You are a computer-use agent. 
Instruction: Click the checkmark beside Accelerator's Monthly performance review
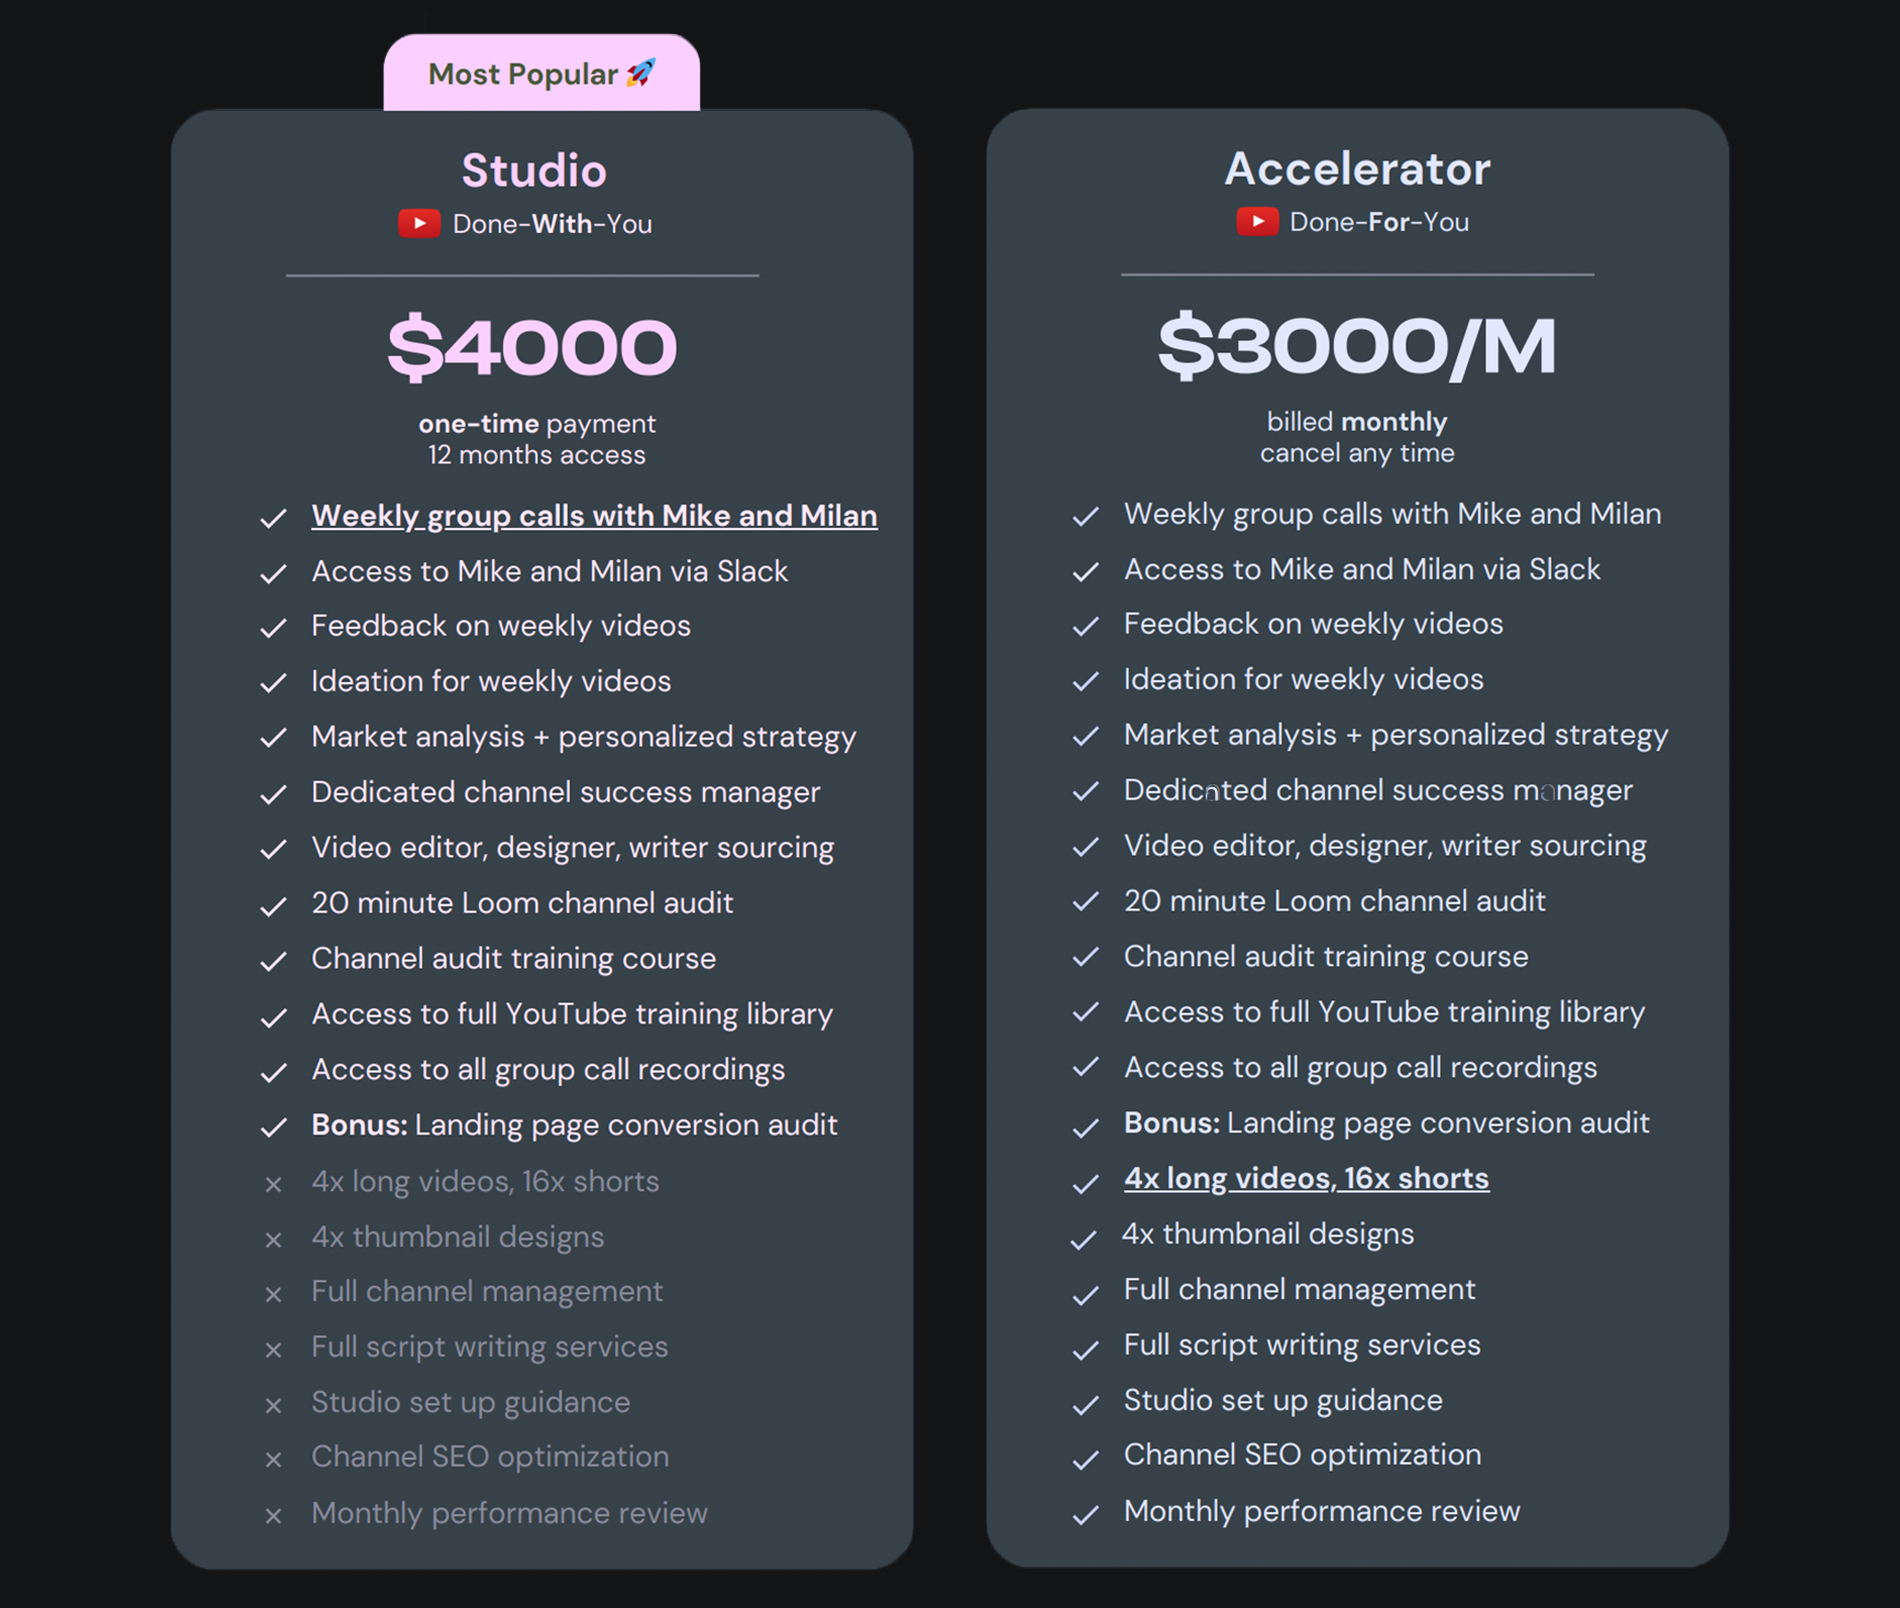[x=1085, y=1515]
